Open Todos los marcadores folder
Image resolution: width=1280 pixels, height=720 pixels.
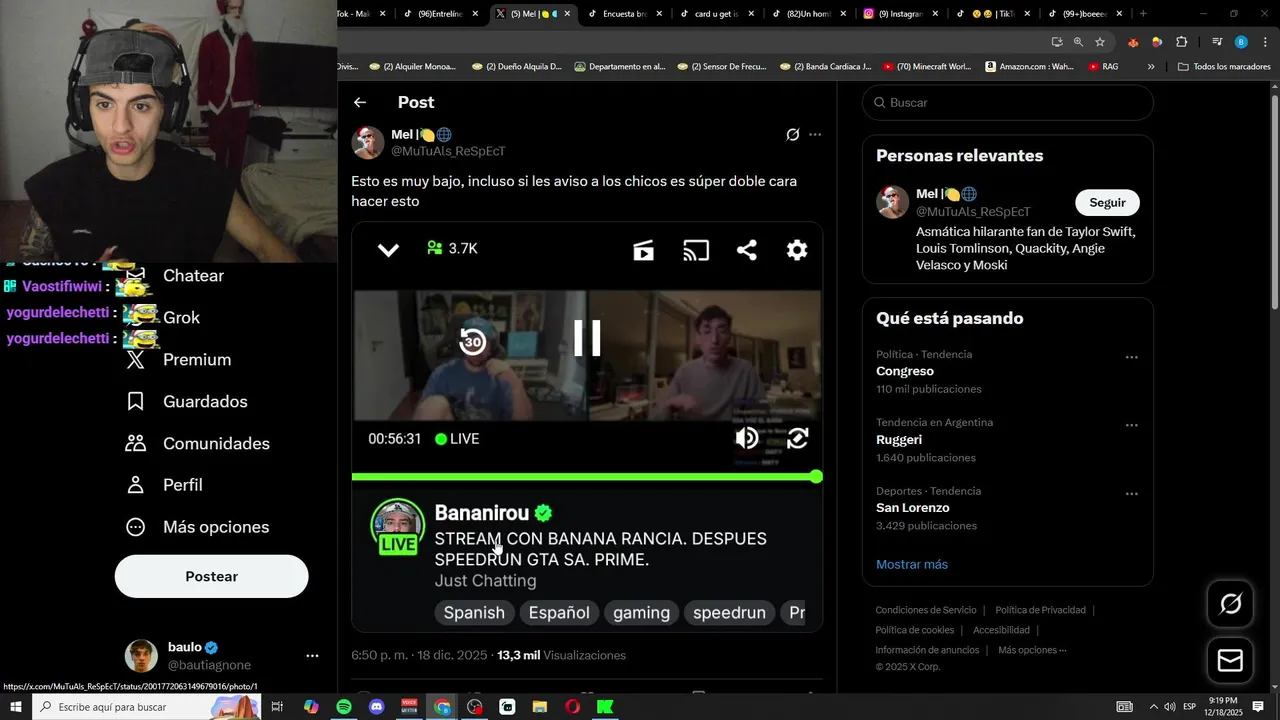point(1224,67)
